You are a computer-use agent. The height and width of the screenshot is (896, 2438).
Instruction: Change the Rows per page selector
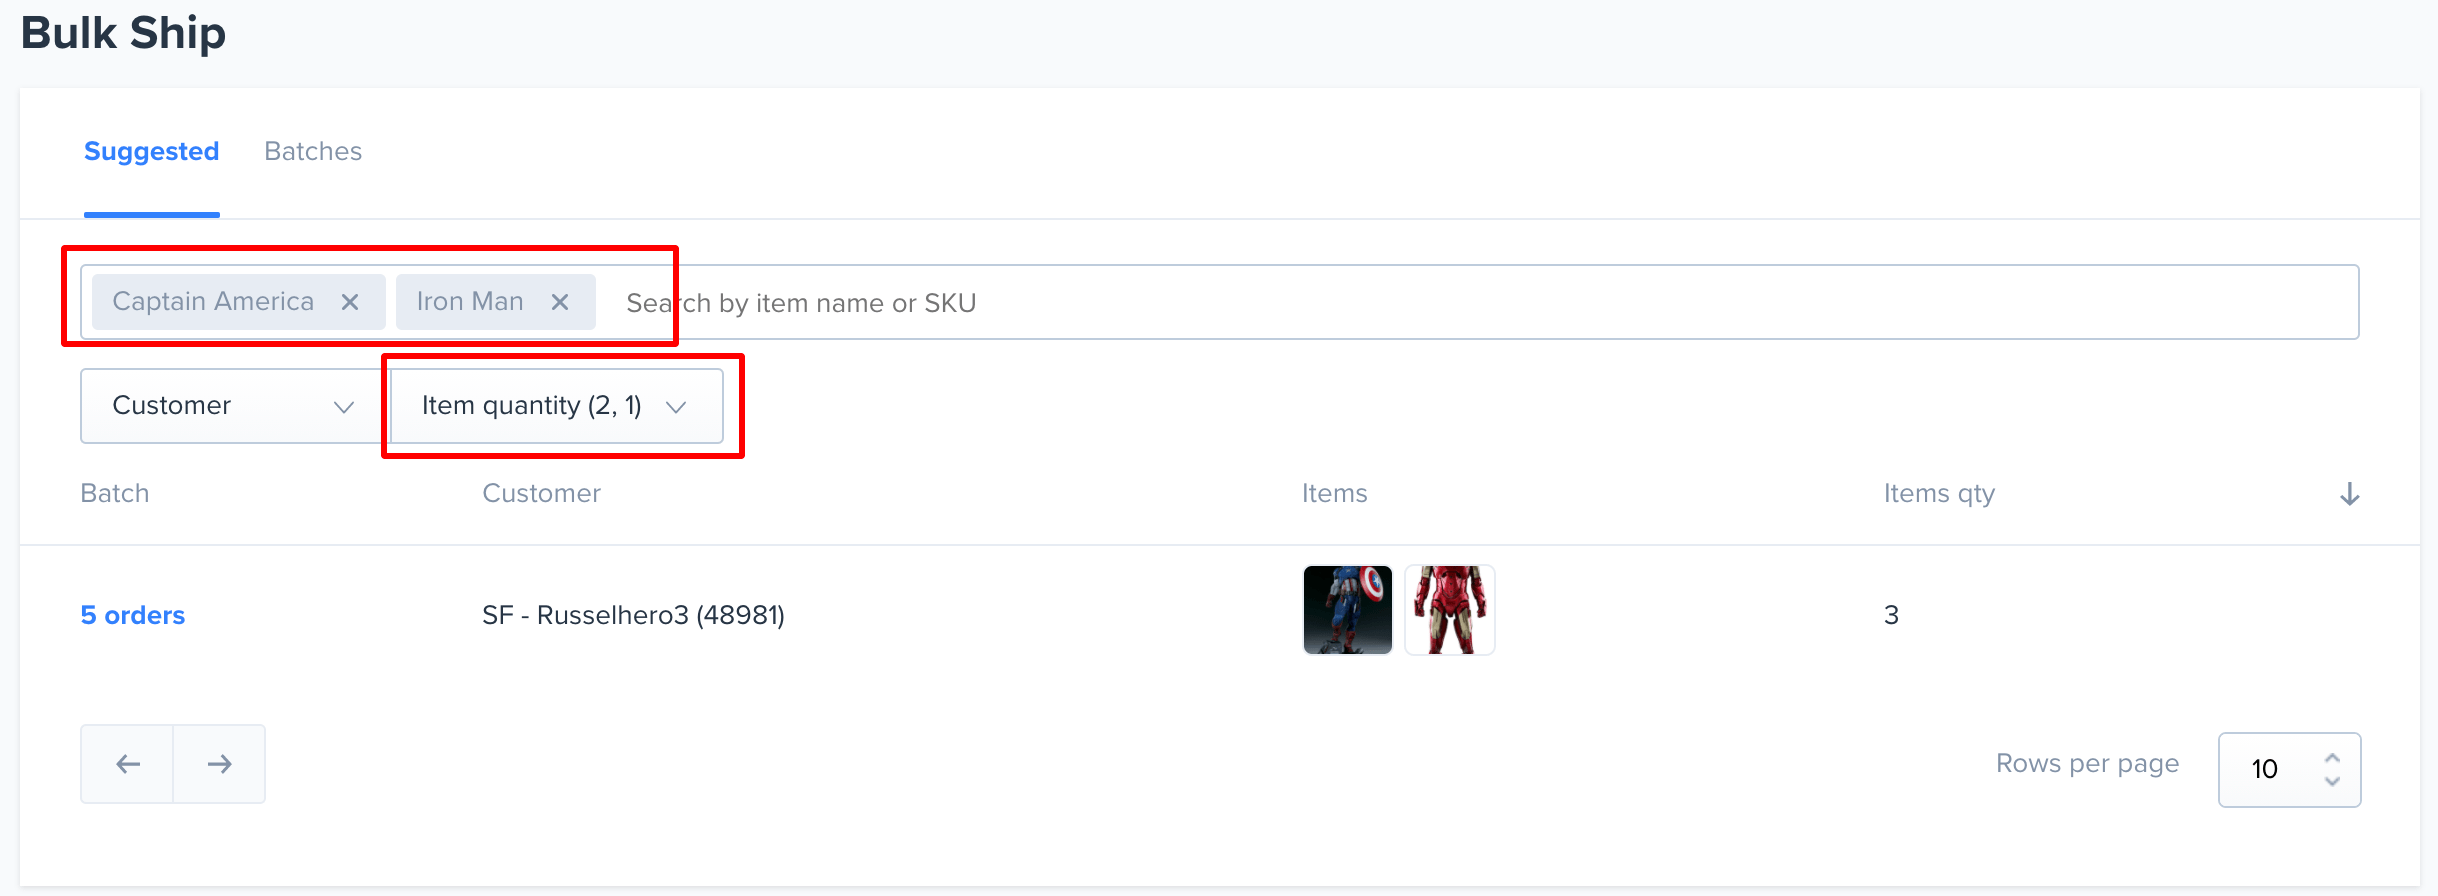point(2288,769)
